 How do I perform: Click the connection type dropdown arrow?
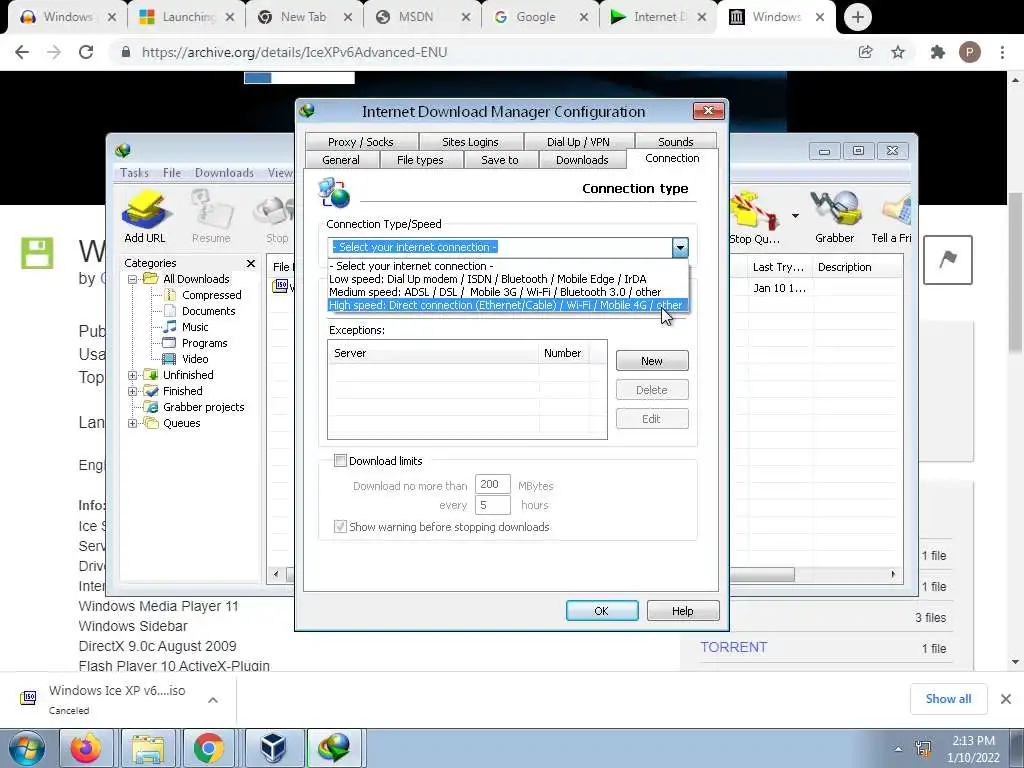tap(680, 248)
